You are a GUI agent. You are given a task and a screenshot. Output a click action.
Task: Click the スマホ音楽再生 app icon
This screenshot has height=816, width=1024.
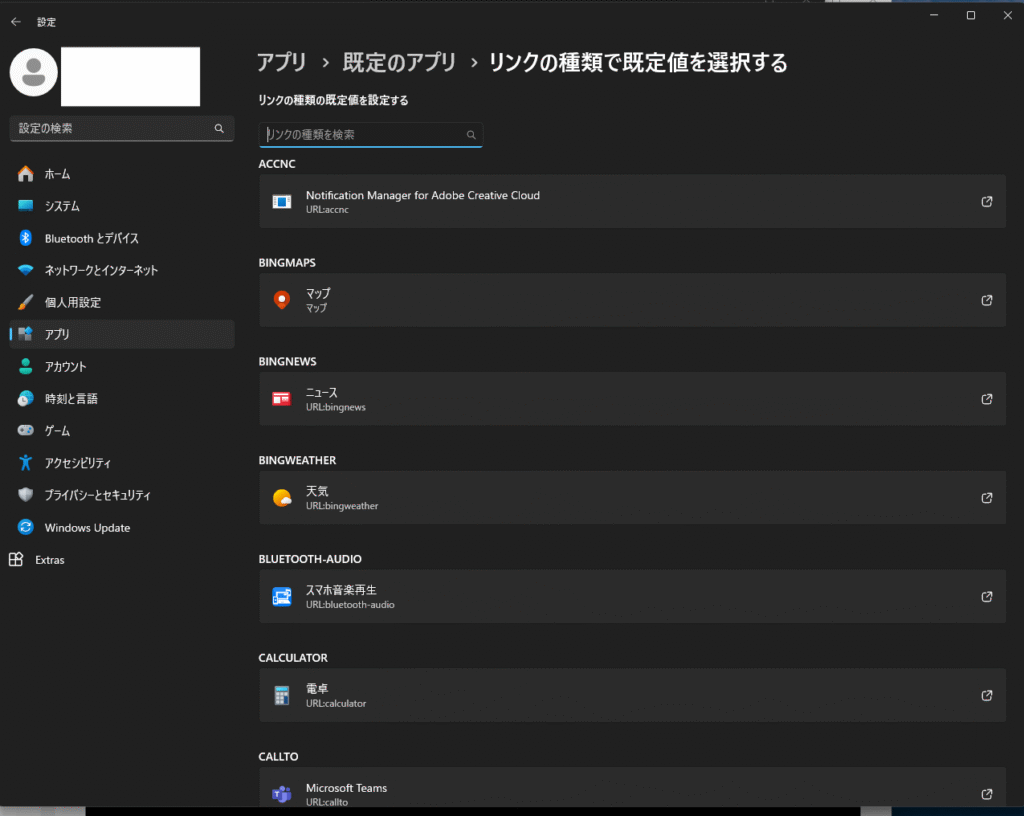(281, 597)
